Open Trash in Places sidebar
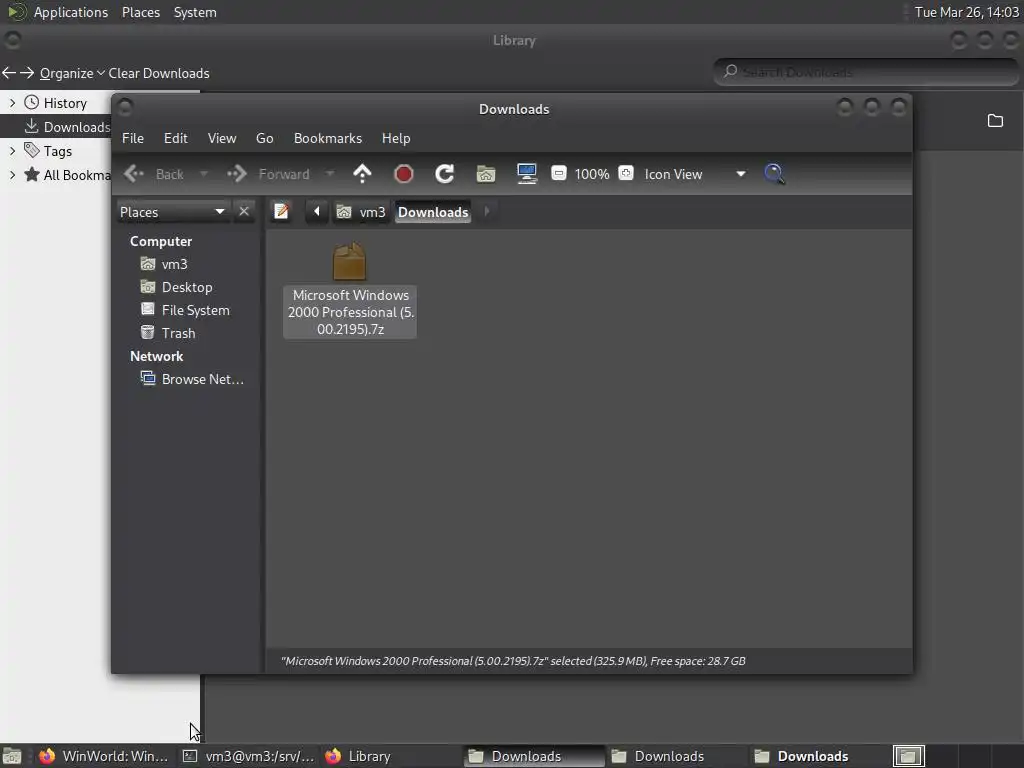Image resolution: width=1024 pixels, height=768 pixels. (x=168, y=333)
